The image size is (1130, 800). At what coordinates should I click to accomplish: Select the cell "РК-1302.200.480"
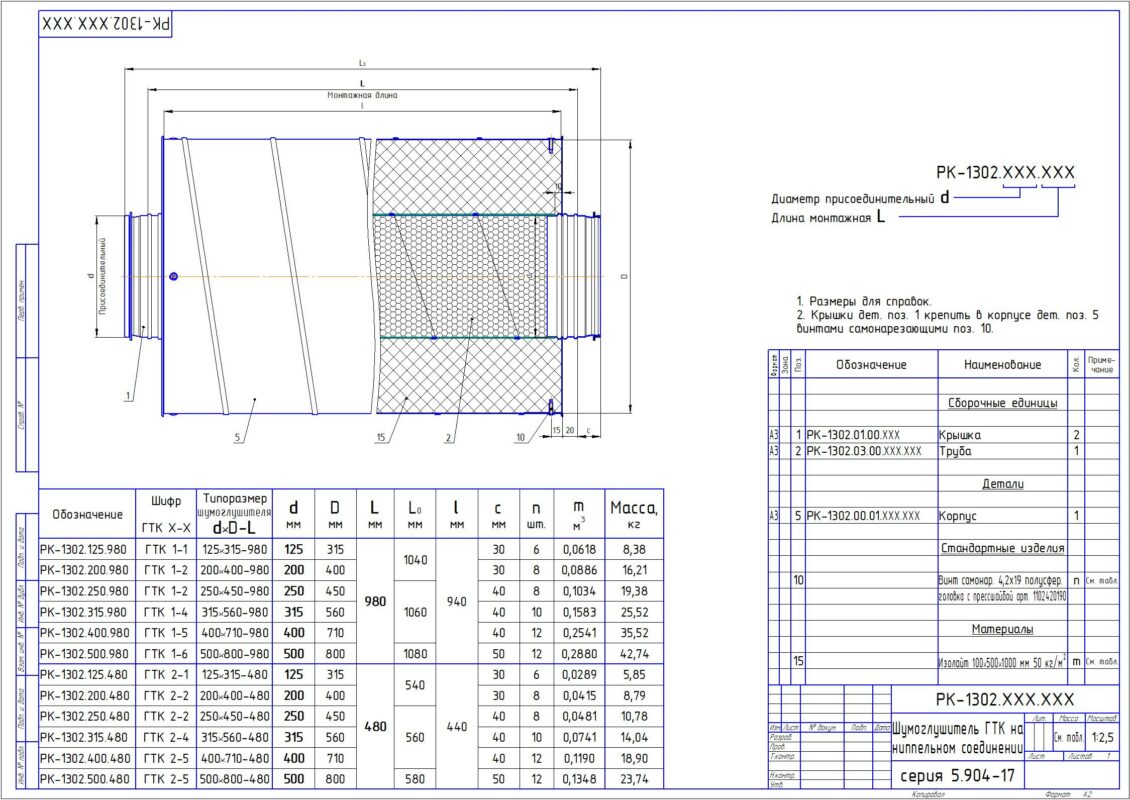pyautogui.click(x=84, y=695)
